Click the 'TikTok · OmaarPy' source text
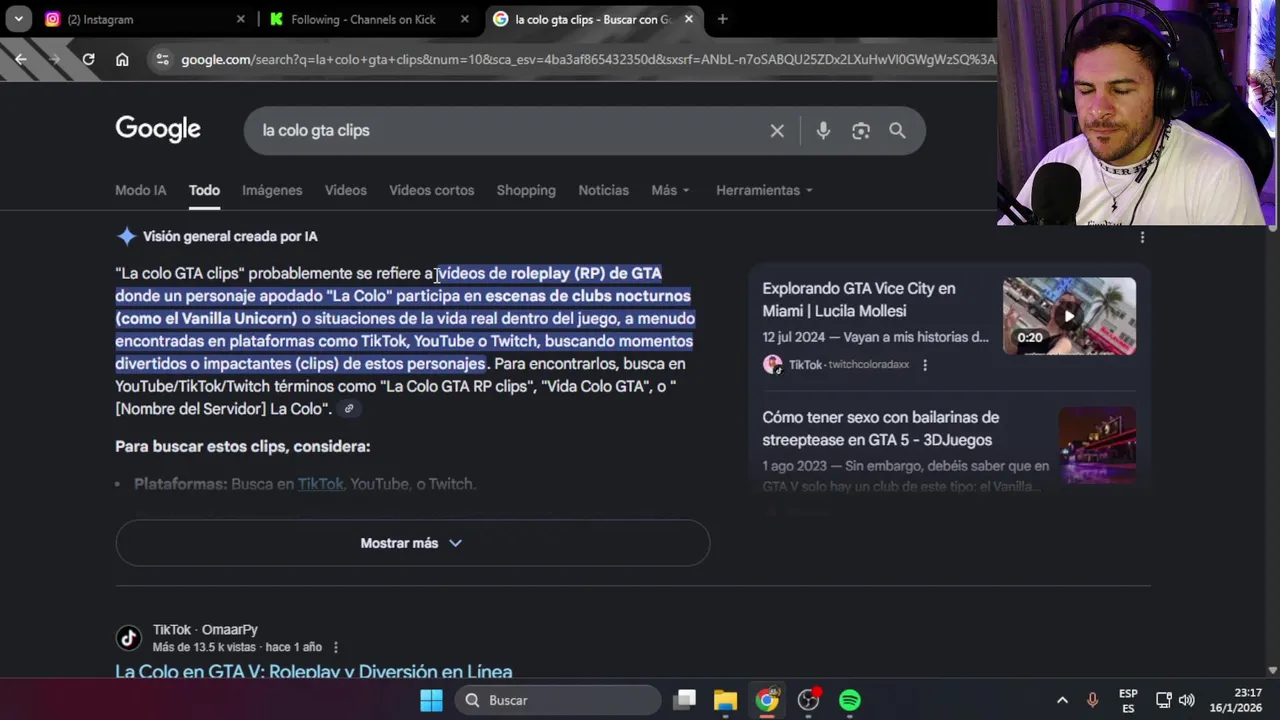The height and width of the screenshot is (720, 1280). point(205,629)
